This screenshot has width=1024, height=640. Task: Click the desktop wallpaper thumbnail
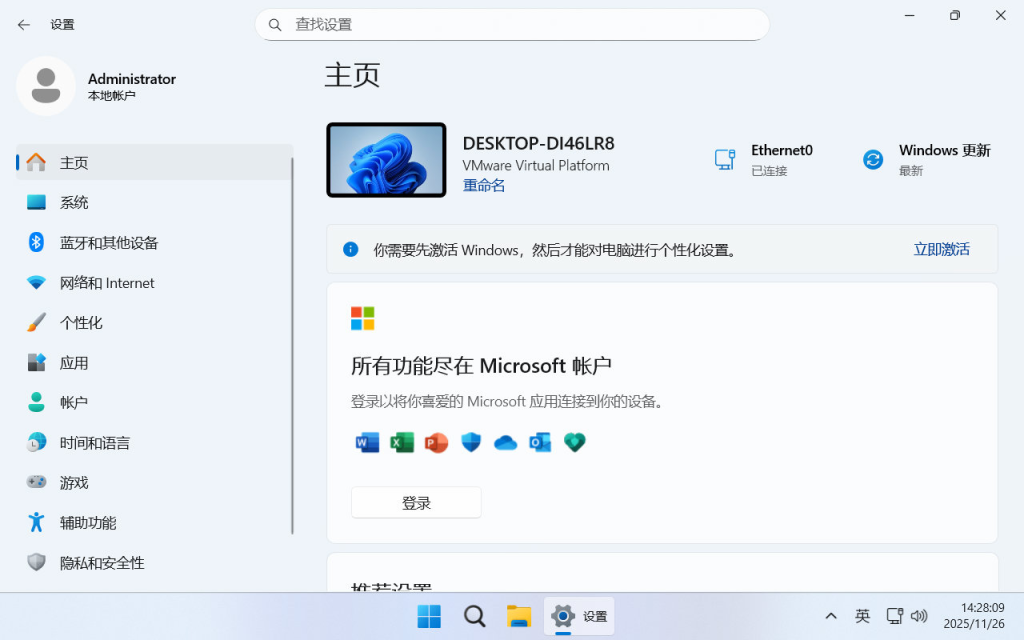386,160
